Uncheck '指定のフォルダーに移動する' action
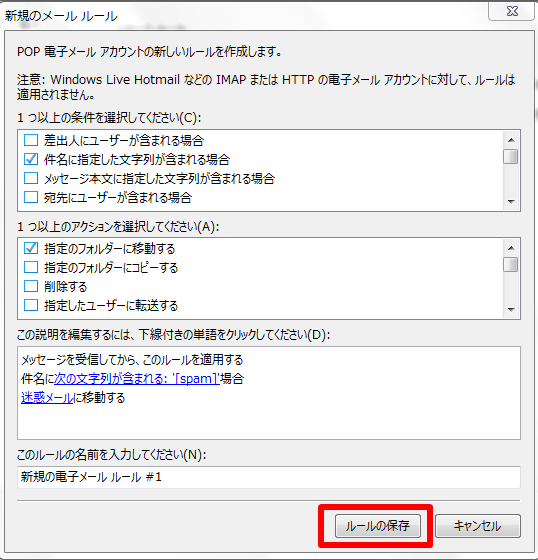 (31, 248)
